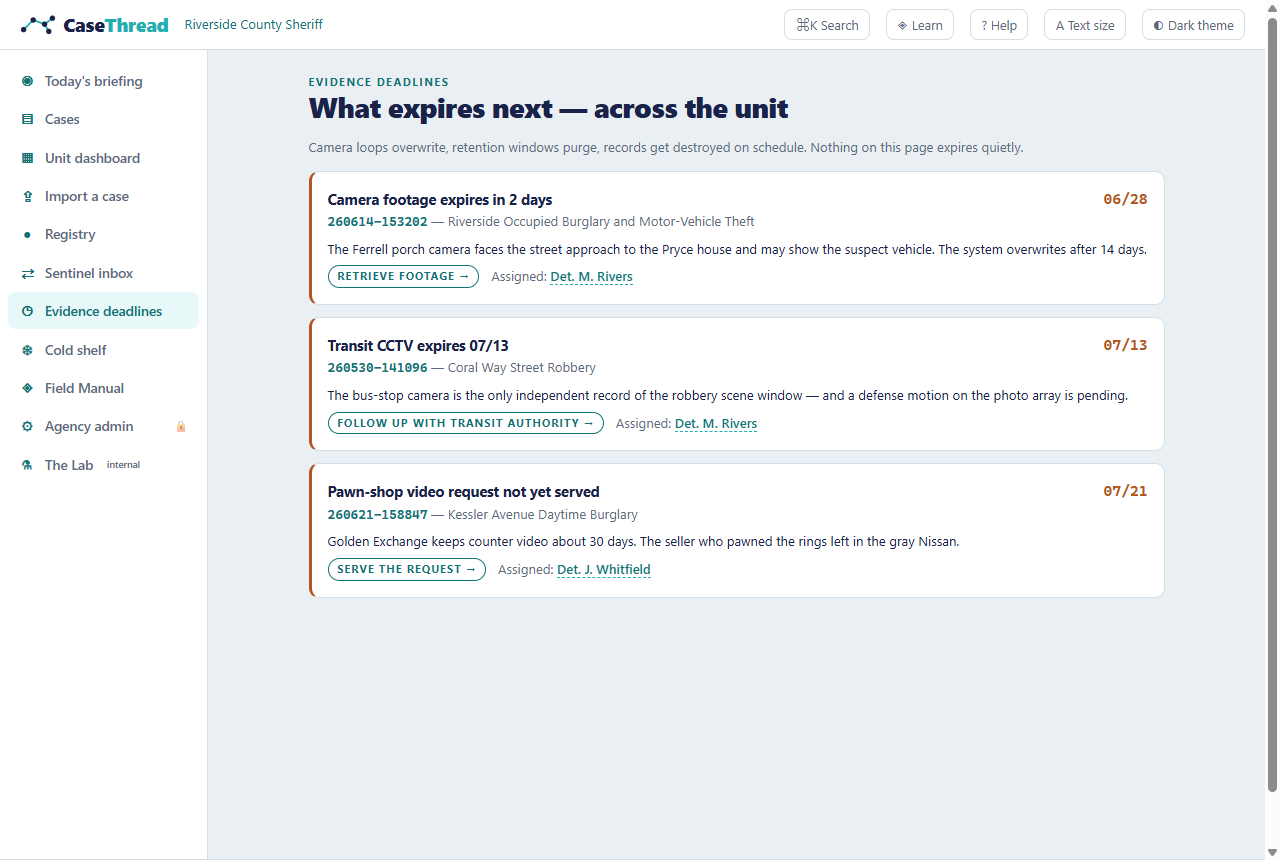Click the CaseThread logo icon
The image size is (1280, 860).
[x=38, y=25]
